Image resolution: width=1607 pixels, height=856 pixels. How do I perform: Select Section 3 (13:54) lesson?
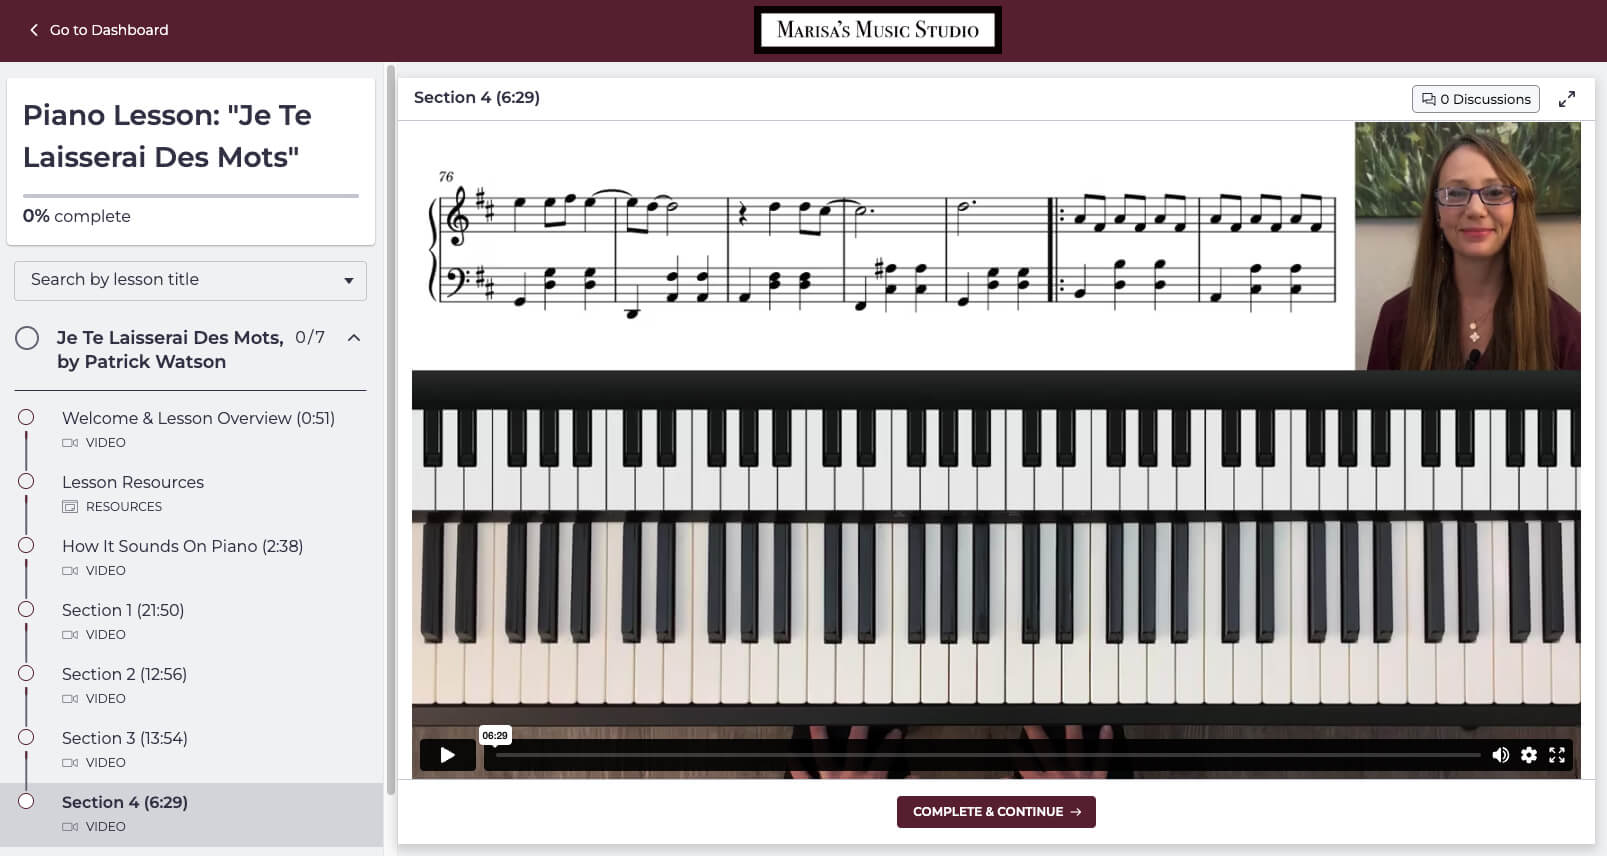pos(125,738)
